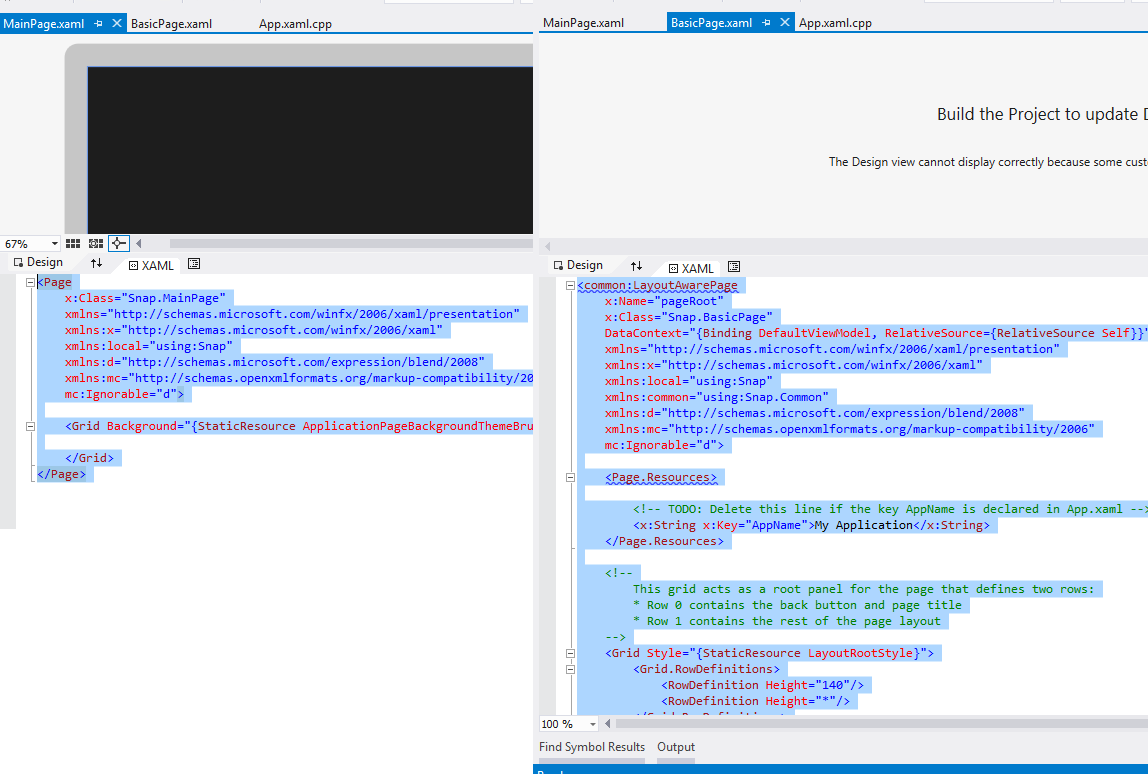This screenshot has height=774, width=1148.
Task: Swap panes icon in right pane
Action: (x=636, y=266)
